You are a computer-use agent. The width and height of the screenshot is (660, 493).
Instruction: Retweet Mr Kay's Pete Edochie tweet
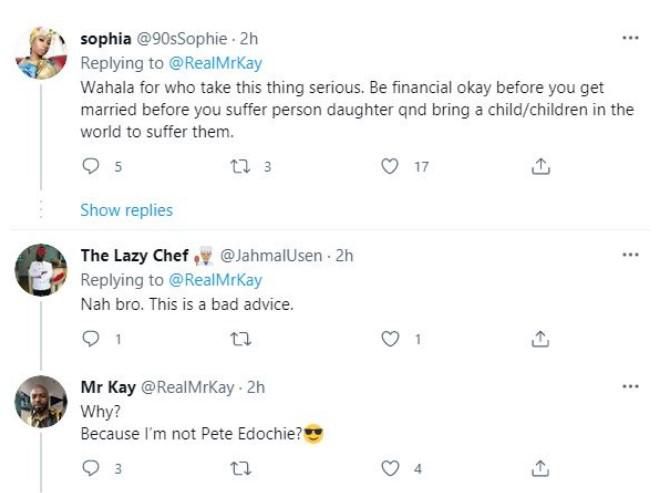[x=242, y=467]
